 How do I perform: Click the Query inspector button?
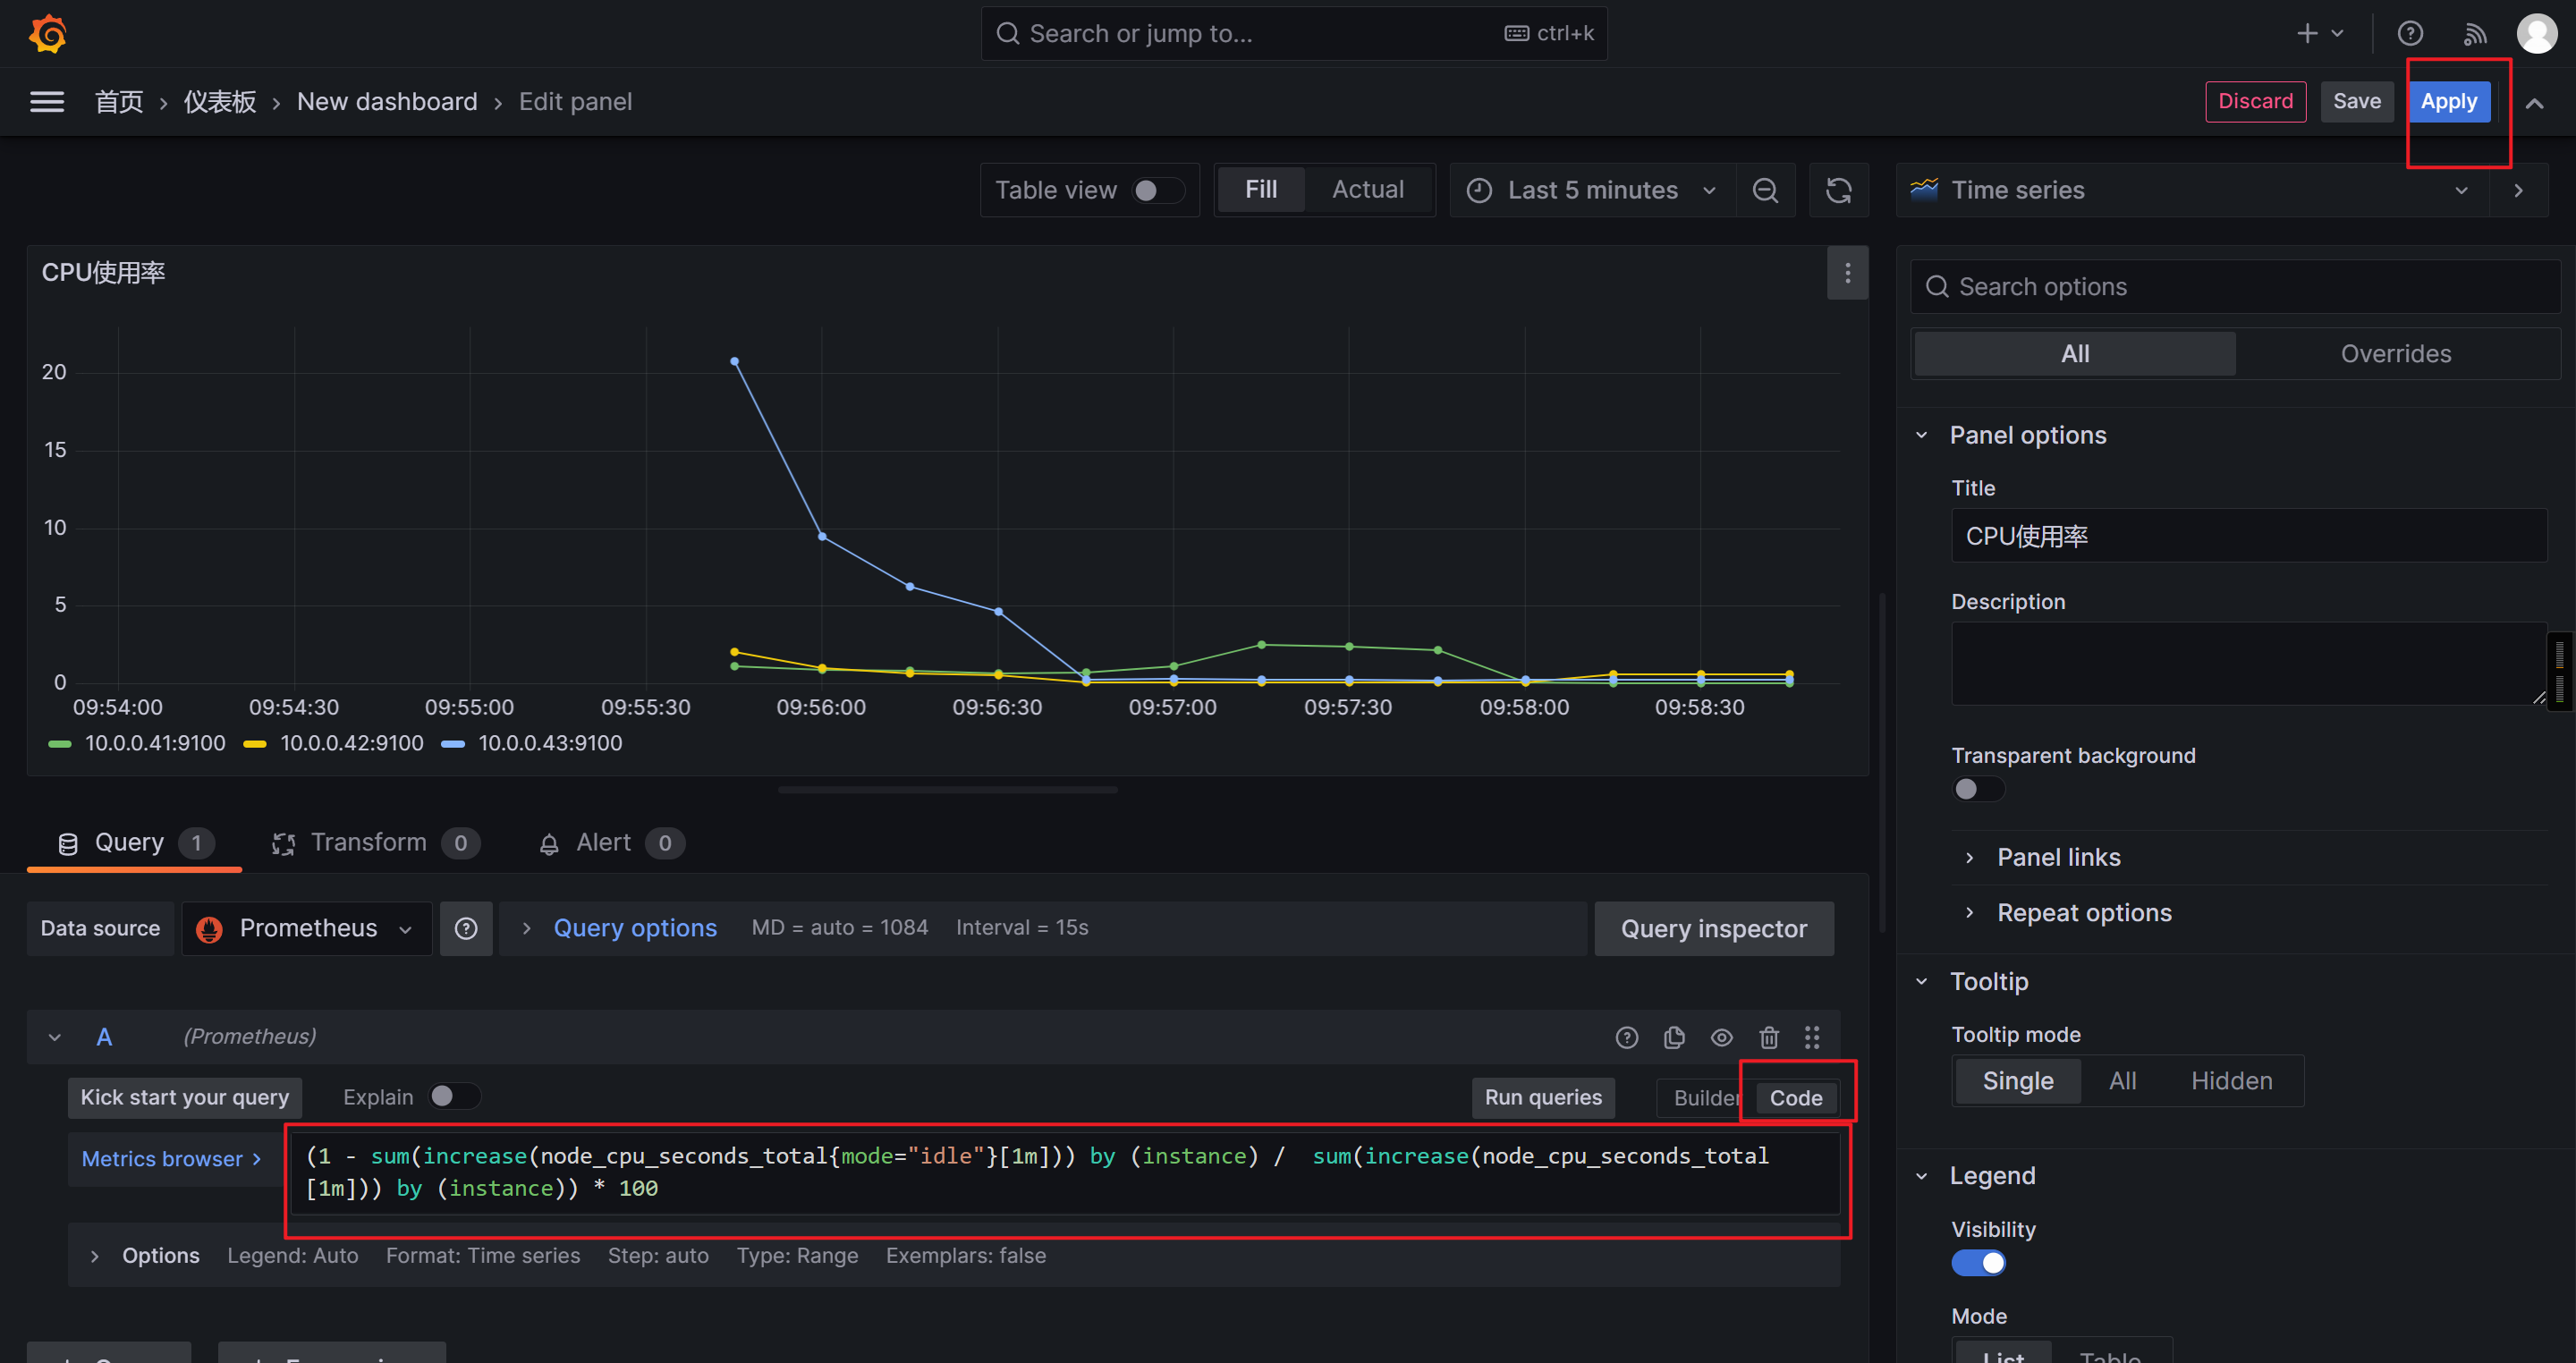point(1713,929)
